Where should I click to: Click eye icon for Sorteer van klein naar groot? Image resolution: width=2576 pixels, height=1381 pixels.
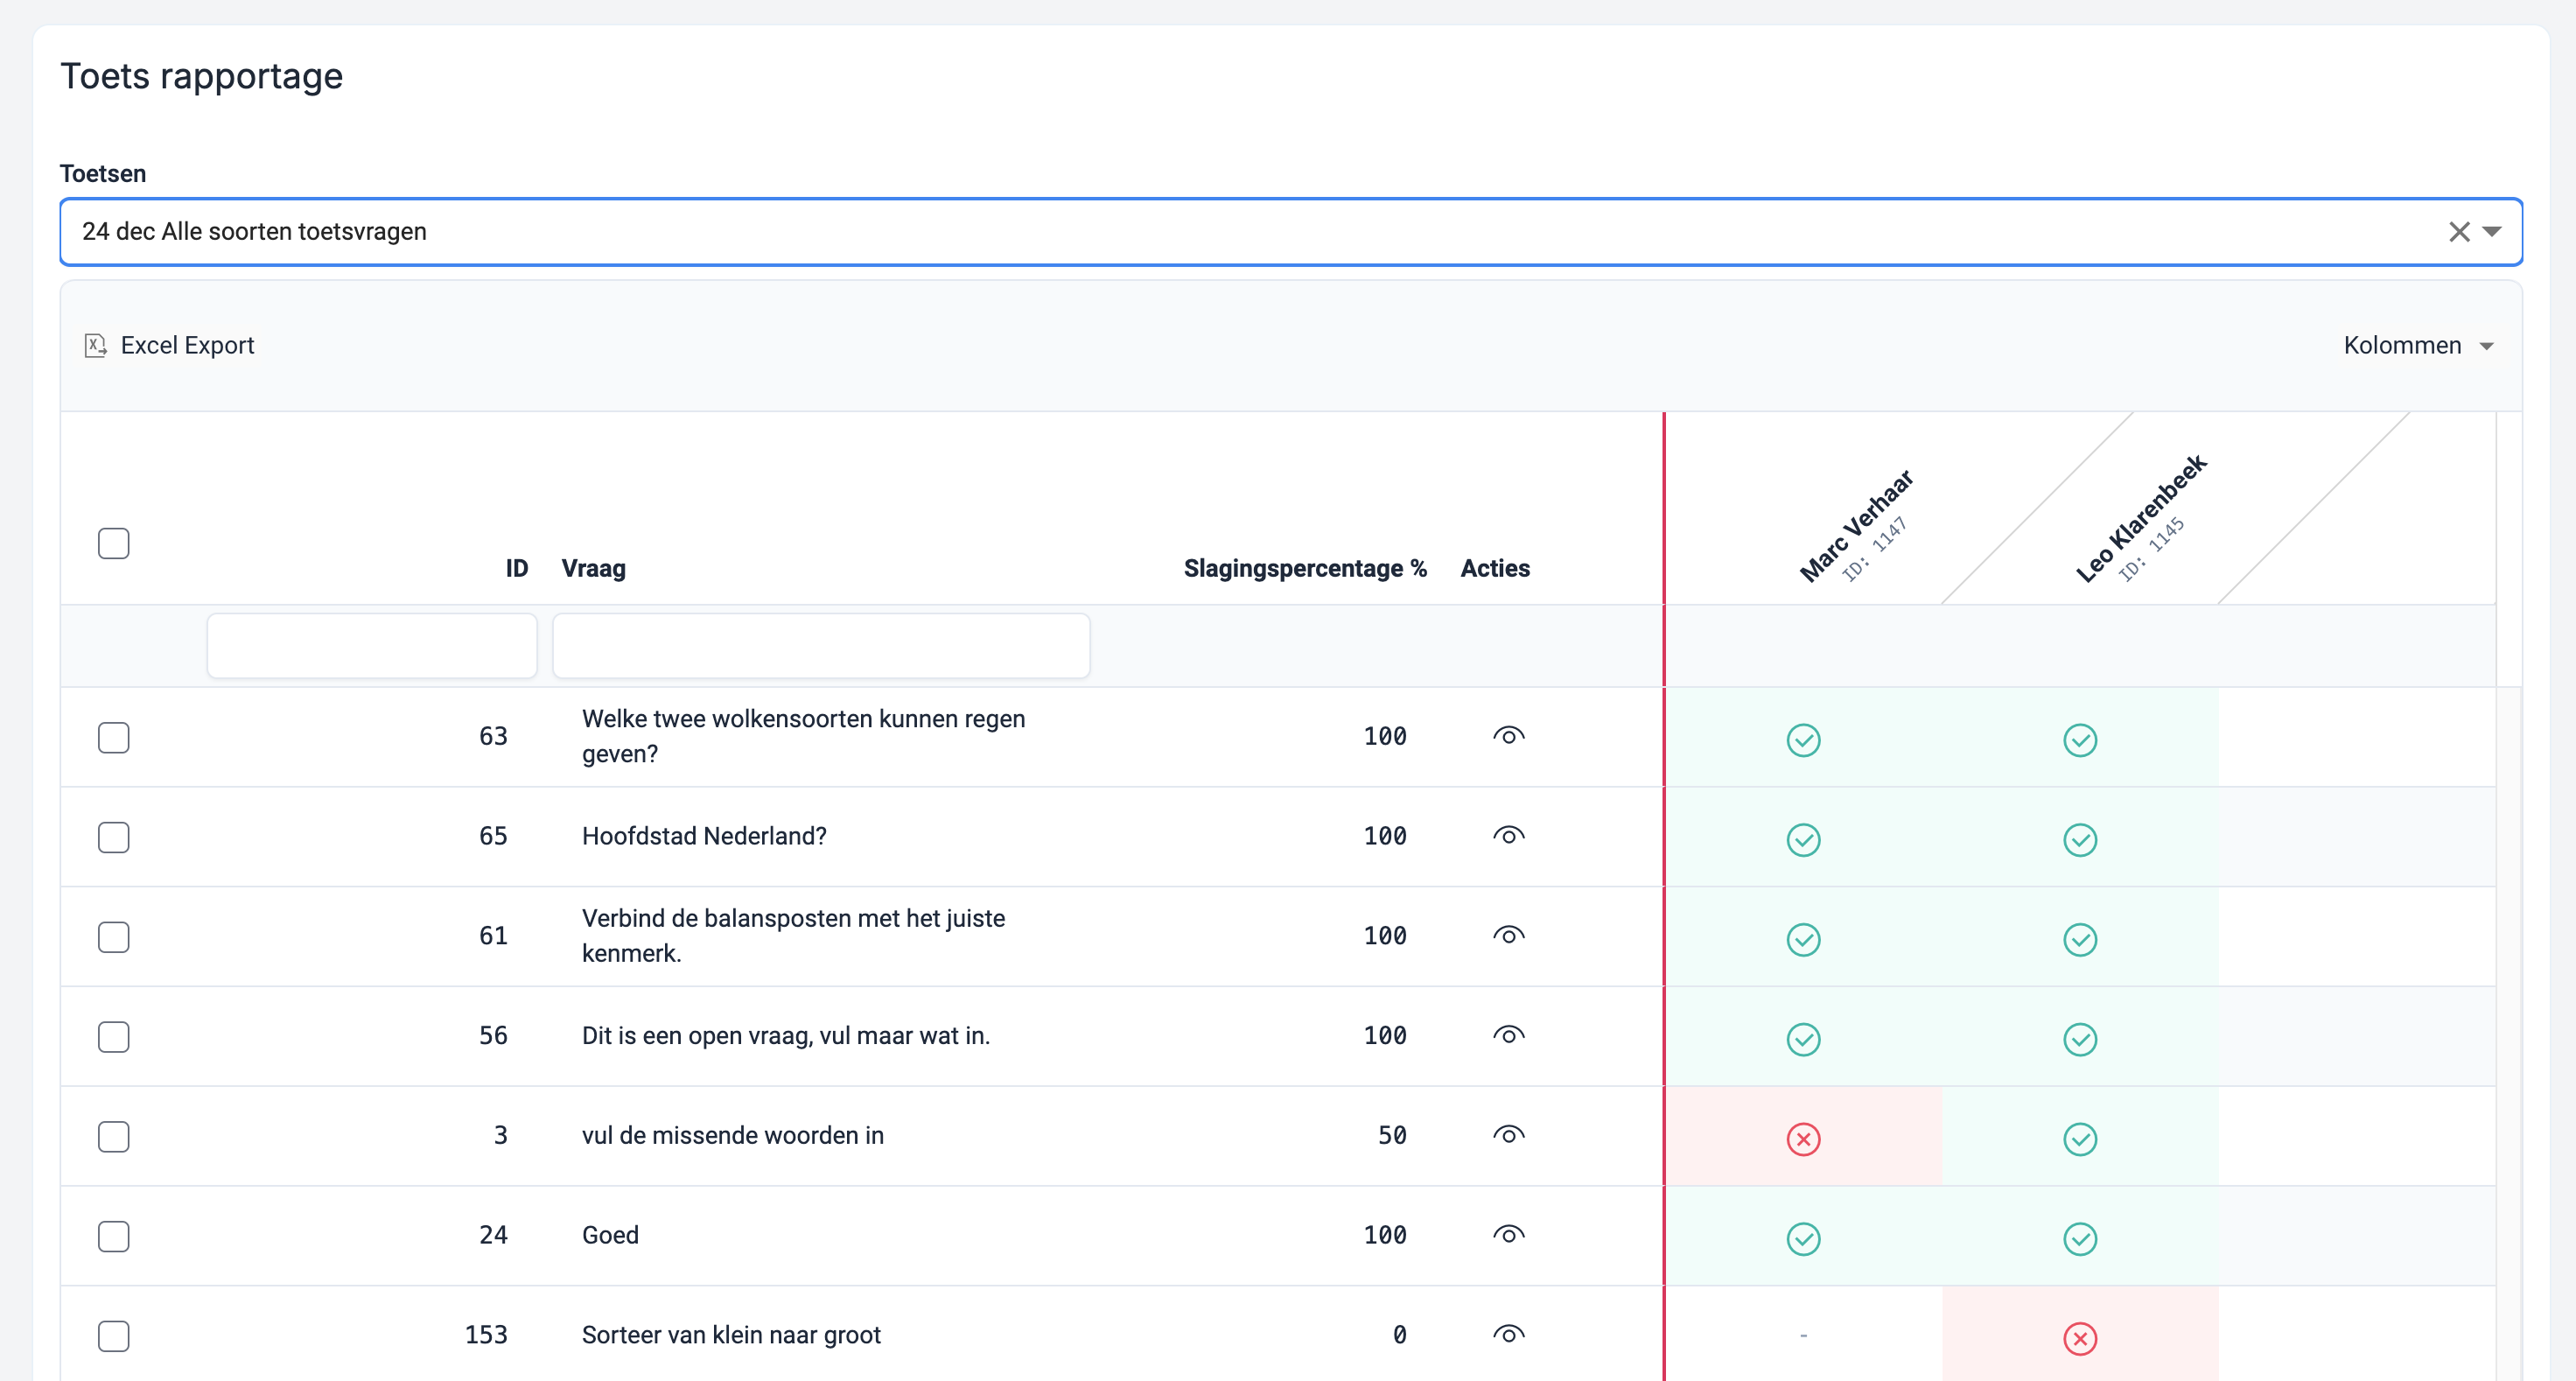point(1508,1335)
